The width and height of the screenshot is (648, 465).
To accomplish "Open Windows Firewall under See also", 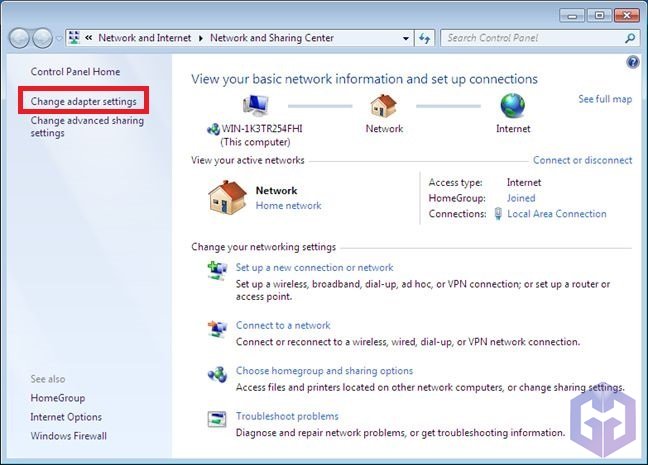I will (x=69, y=436).
